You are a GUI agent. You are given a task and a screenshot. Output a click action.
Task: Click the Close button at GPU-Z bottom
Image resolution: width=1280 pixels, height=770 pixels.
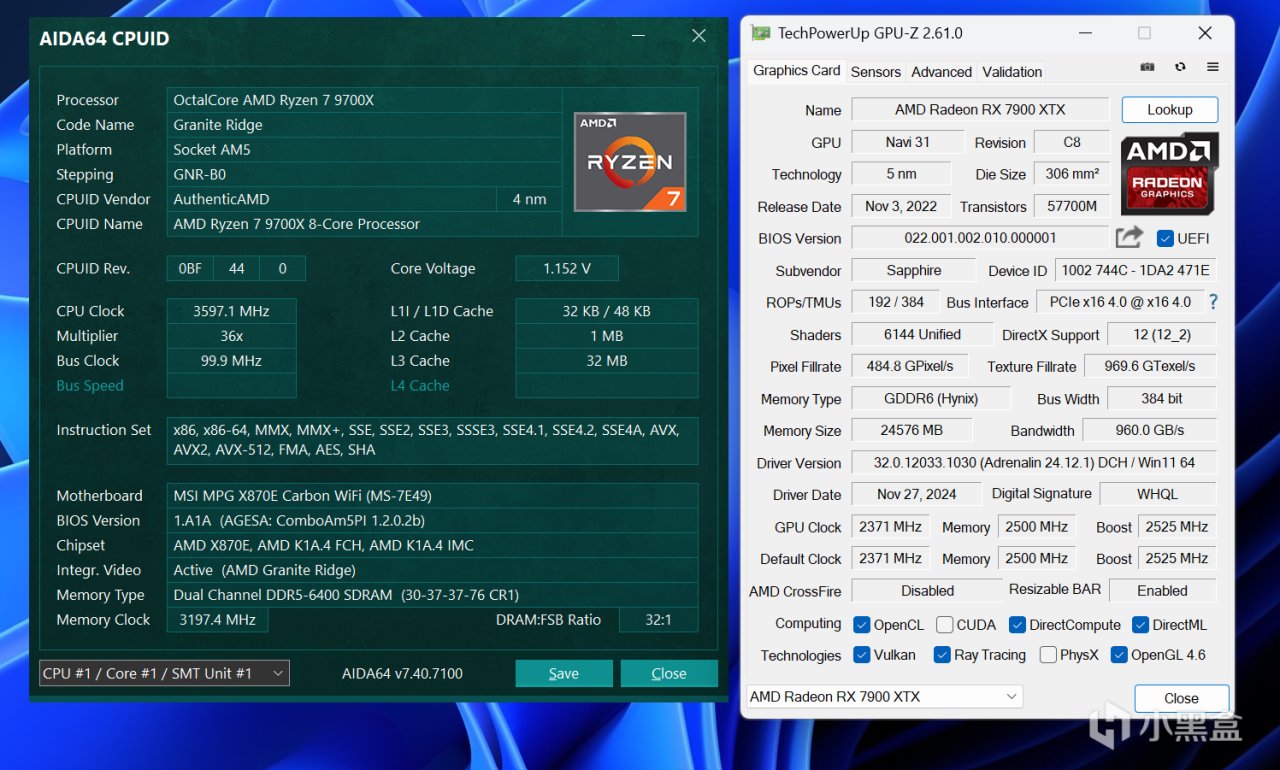click(1181, 698)
